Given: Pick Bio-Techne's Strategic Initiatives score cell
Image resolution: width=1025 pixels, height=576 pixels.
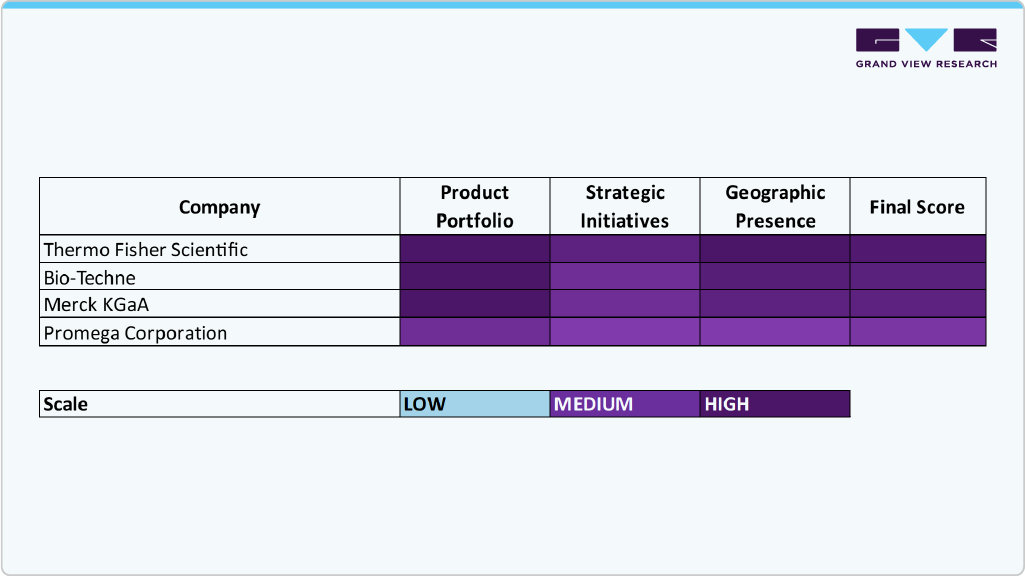Looking at the screenshot, I should coord(625,277).
